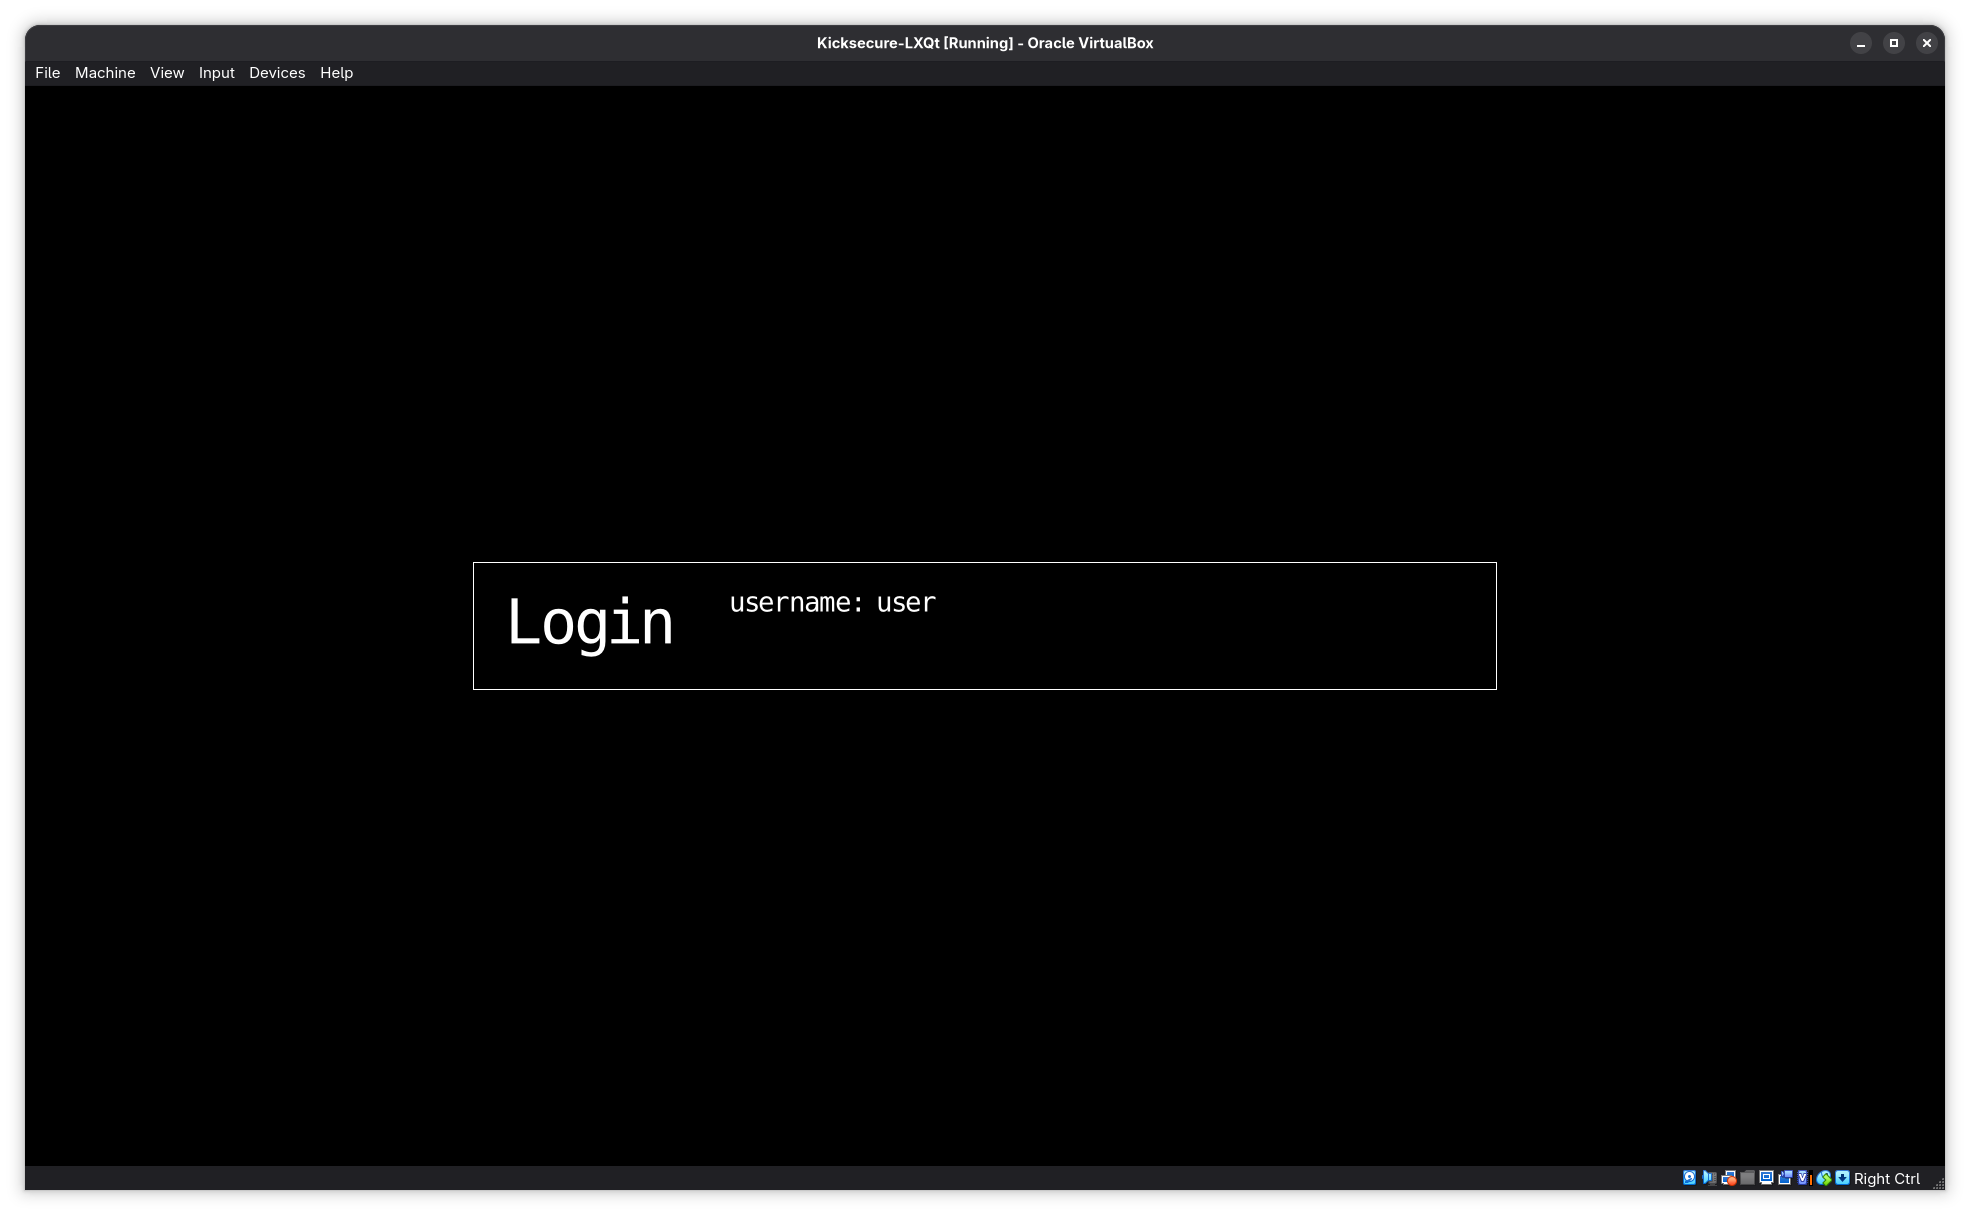Viewport: 1970px width, 1215px height.
Task: Click the keyboard capture arrow icon
Action: pos(1842,1178)
